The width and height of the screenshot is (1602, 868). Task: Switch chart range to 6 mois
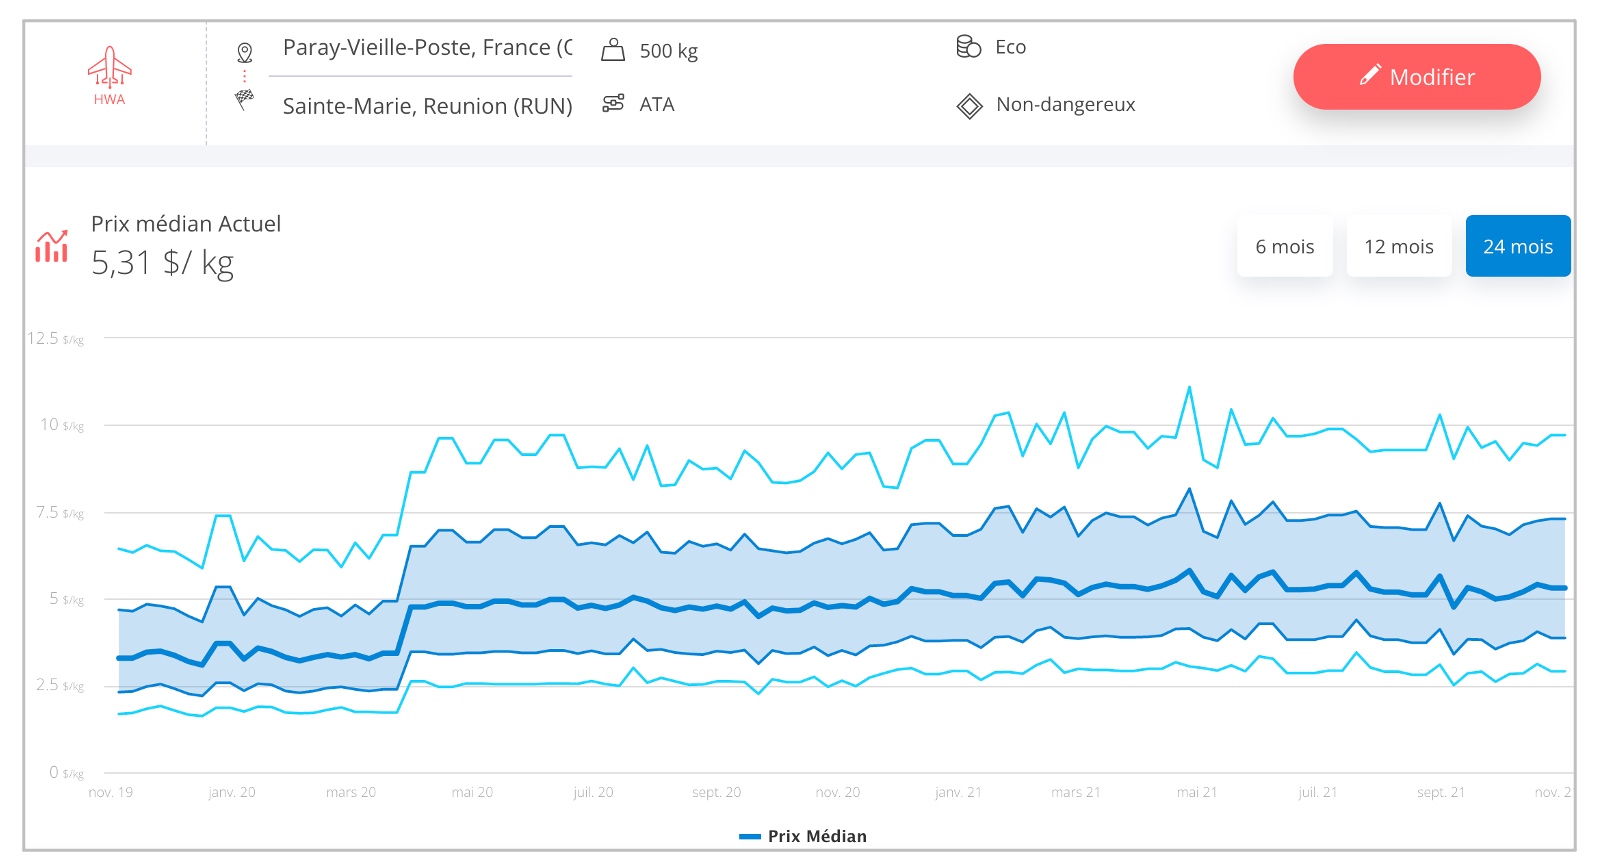click(1284, 246)
